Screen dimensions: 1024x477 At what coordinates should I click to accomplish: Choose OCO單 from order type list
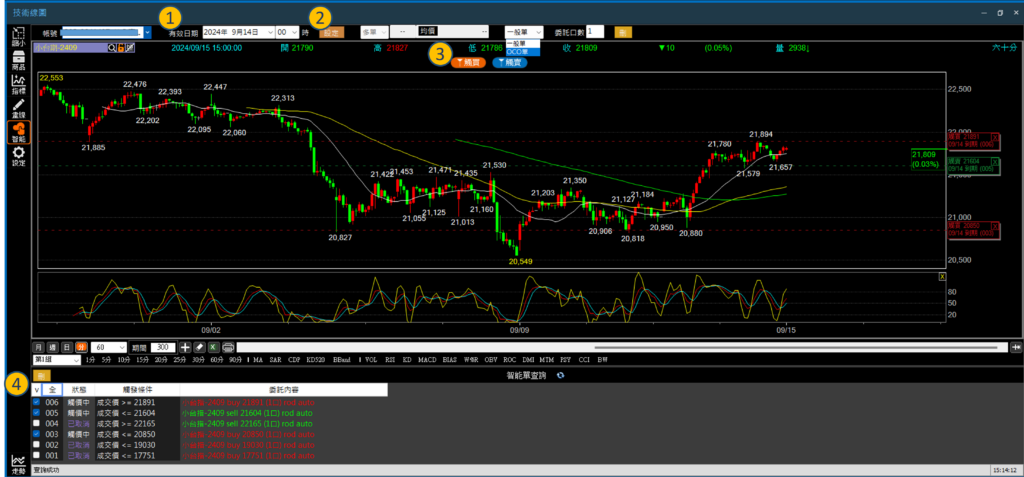click(x=522, y=52)
